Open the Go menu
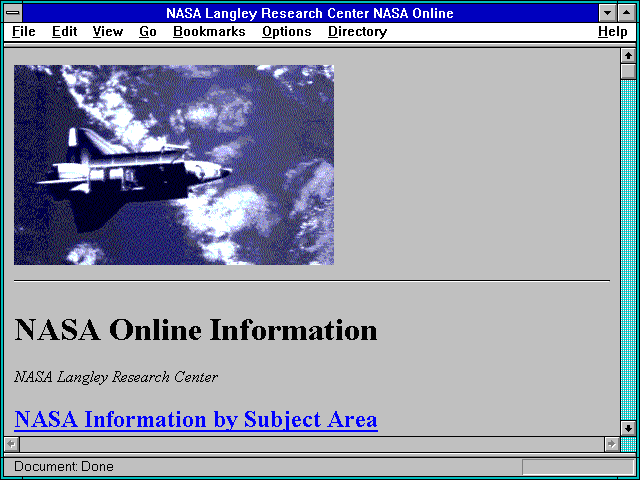Viewport: 640px width, 480px height. (x=148, y=32)
